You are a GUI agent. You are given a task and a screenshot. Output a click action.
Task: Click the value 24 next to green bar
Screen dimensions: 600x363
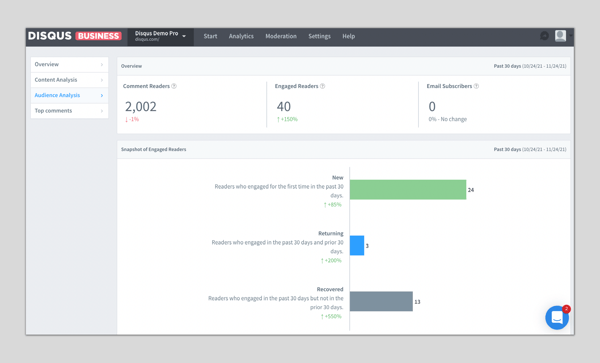pos(471,190)
